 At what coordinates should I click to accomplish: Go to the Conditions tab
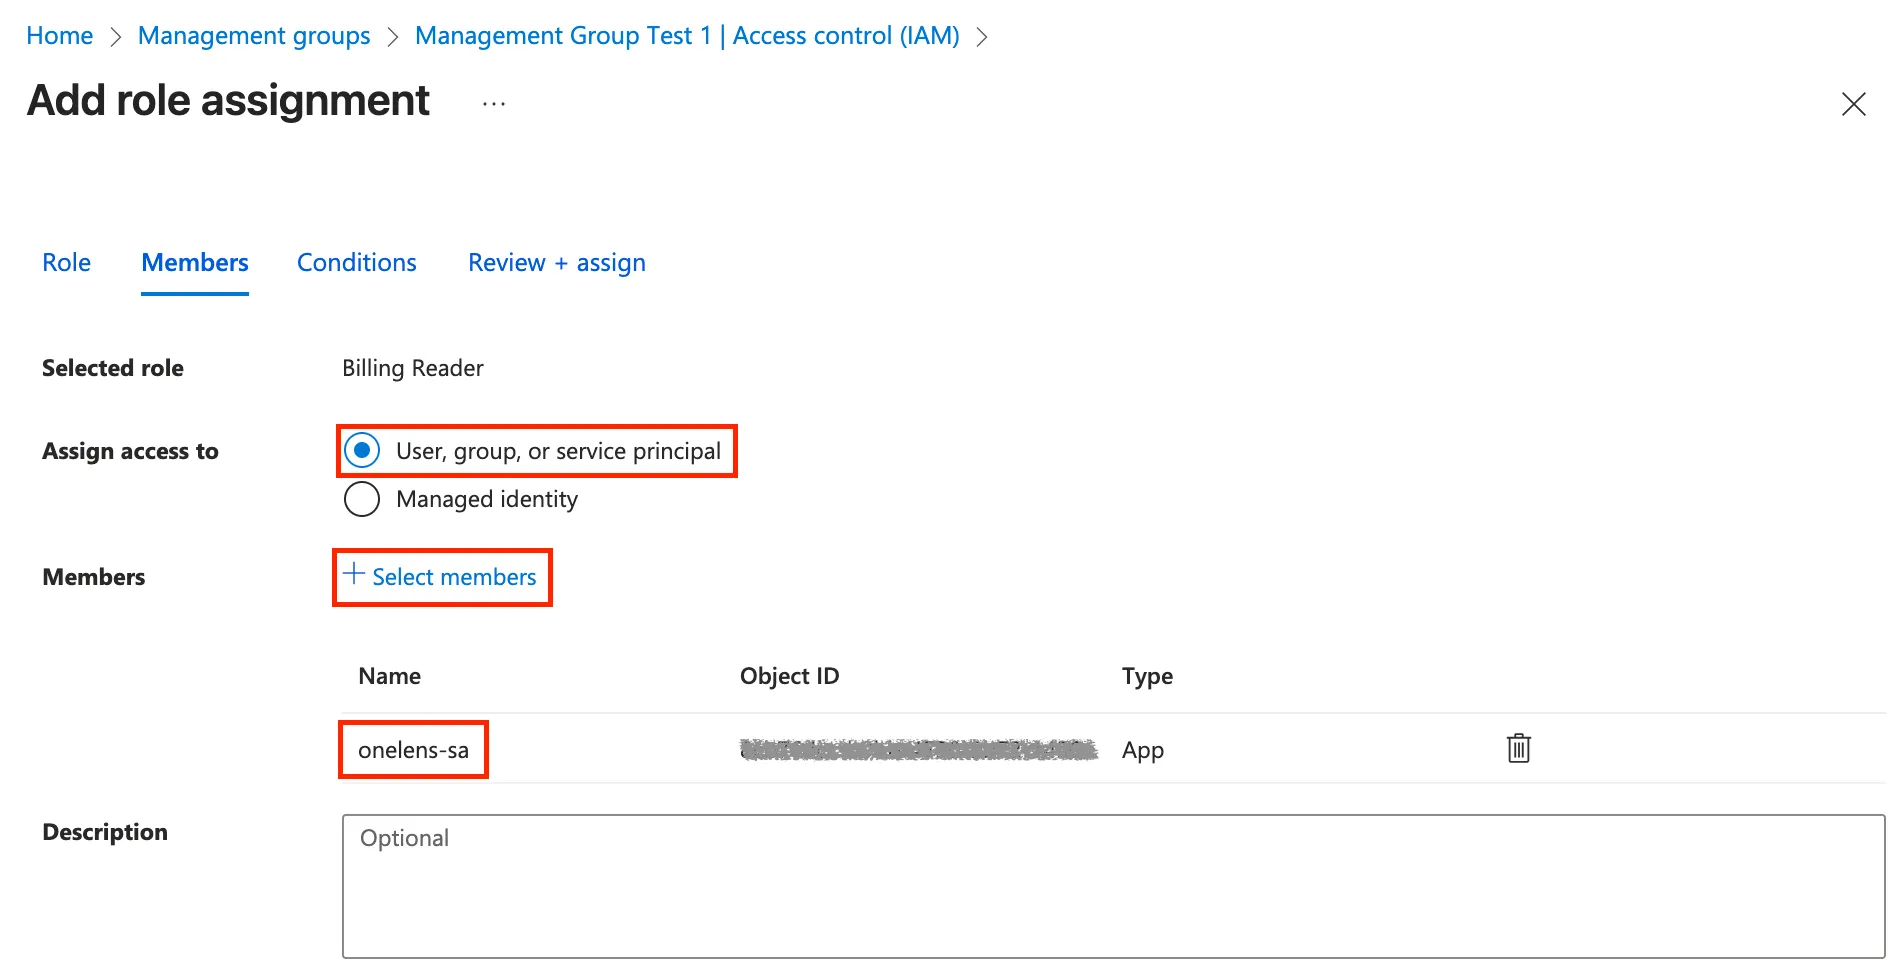click(x=356, y=263)
